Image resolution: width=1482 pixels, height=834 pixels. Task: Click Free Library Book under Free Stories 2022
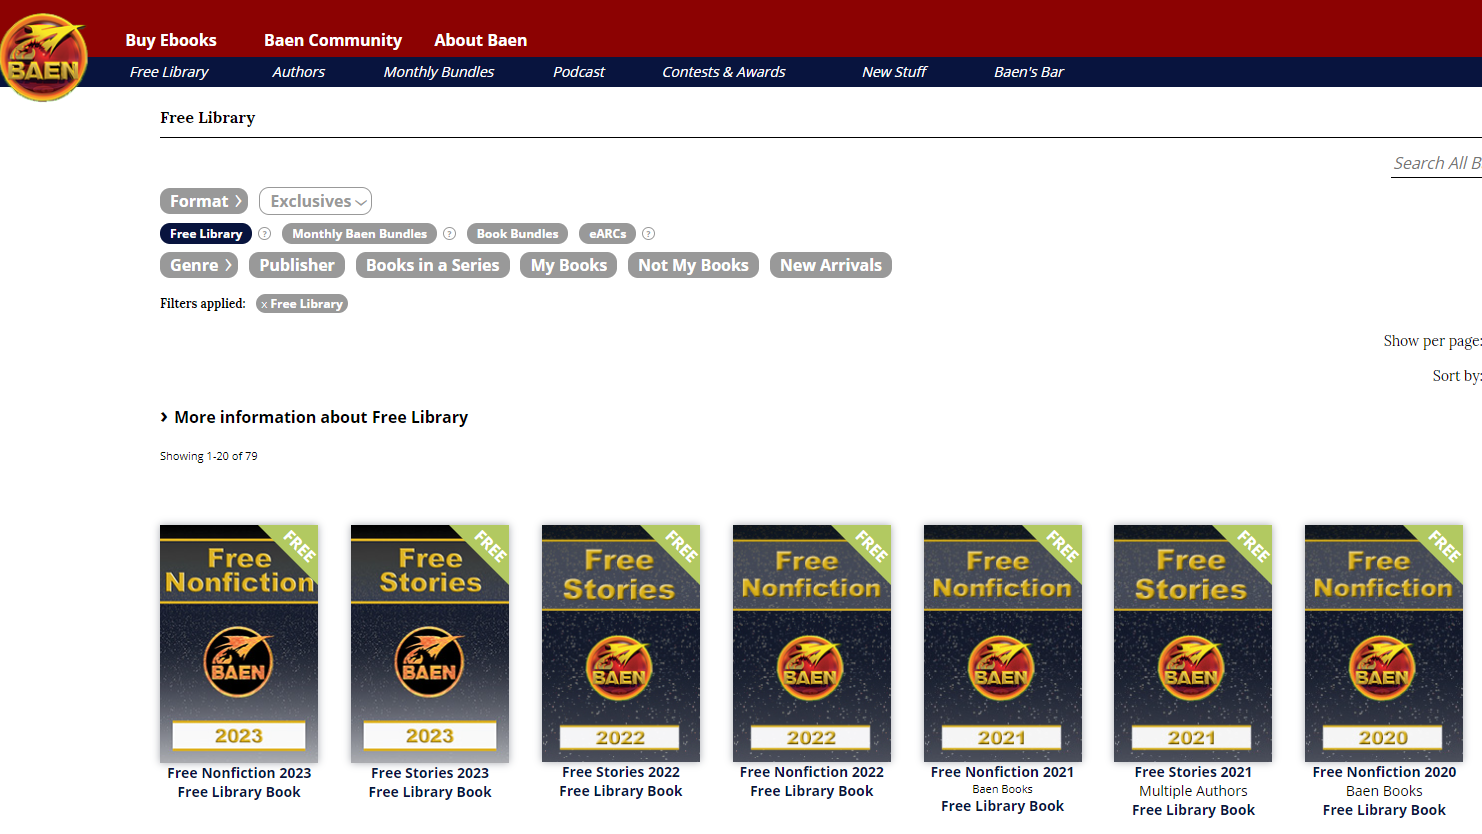[621, 791]
